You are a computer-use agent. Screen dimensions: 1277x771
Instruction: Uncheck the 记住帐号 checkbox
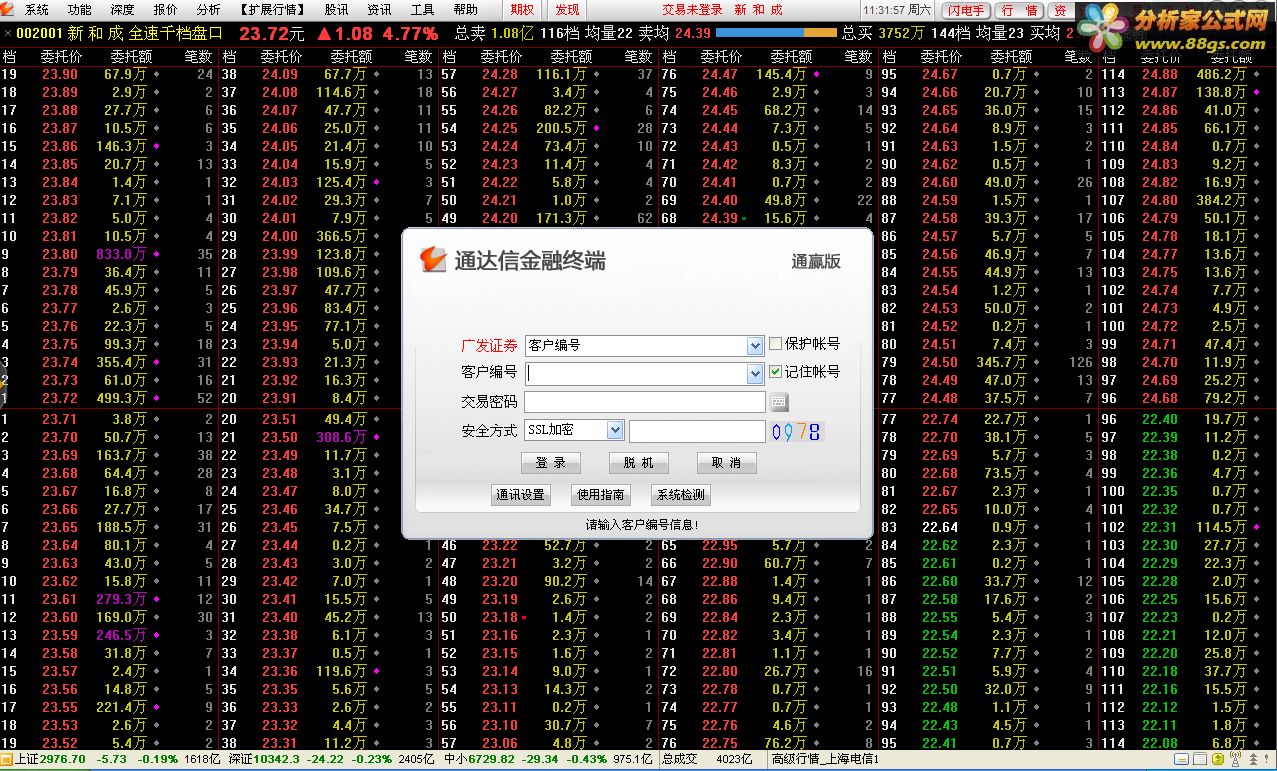click(775, 372)
